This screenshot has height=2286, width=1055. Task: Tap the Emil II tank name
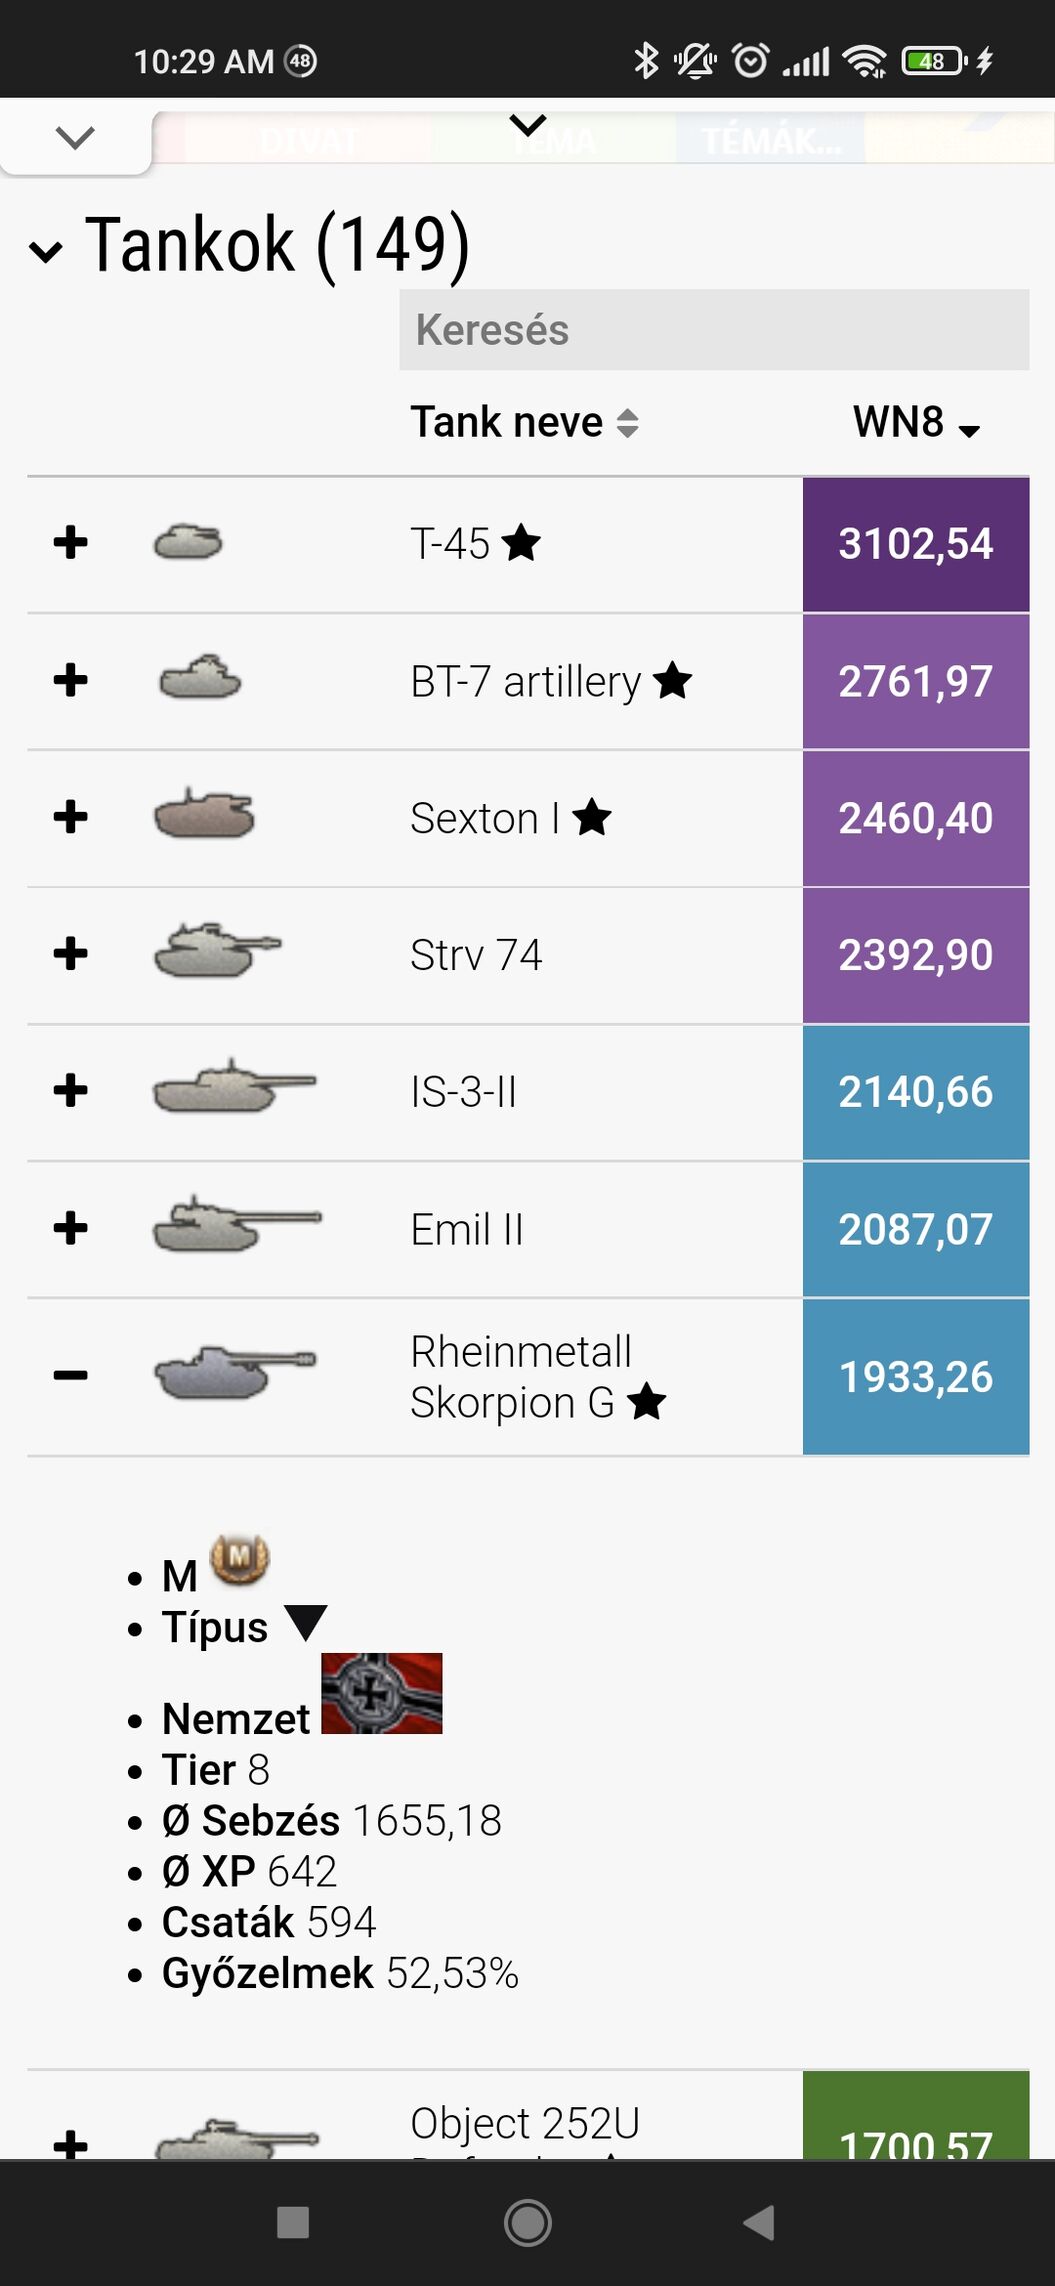coord(467,1229)
